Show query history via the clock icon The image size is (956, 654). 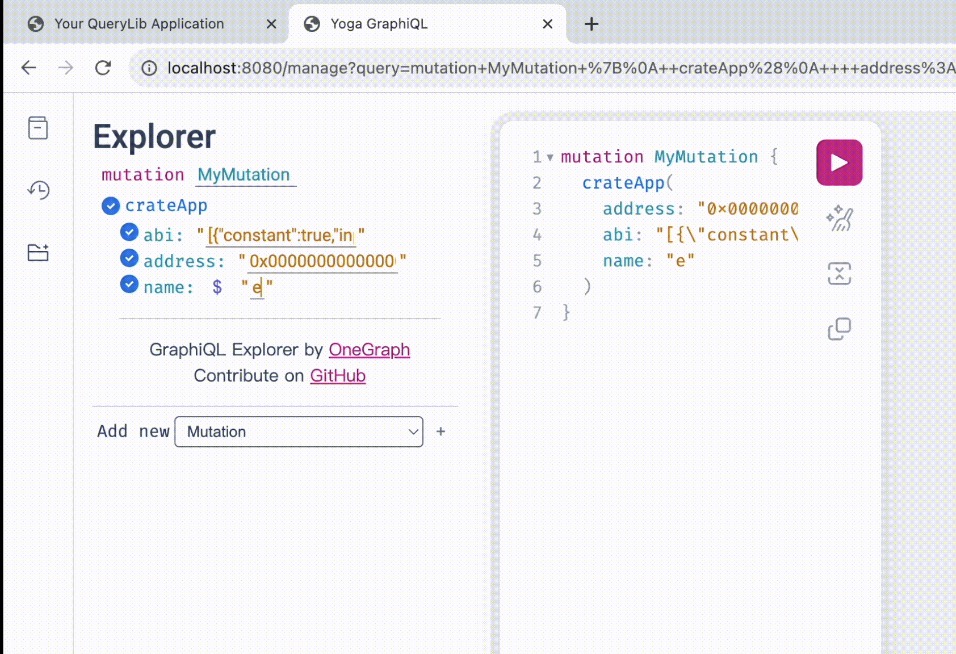(37, 189)
